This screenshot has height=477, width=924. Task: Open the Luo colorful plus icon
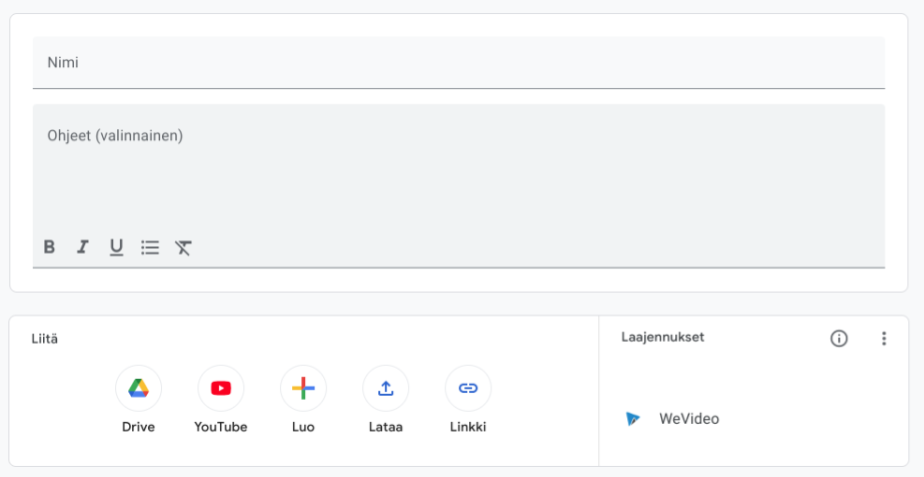click(303, 389)
